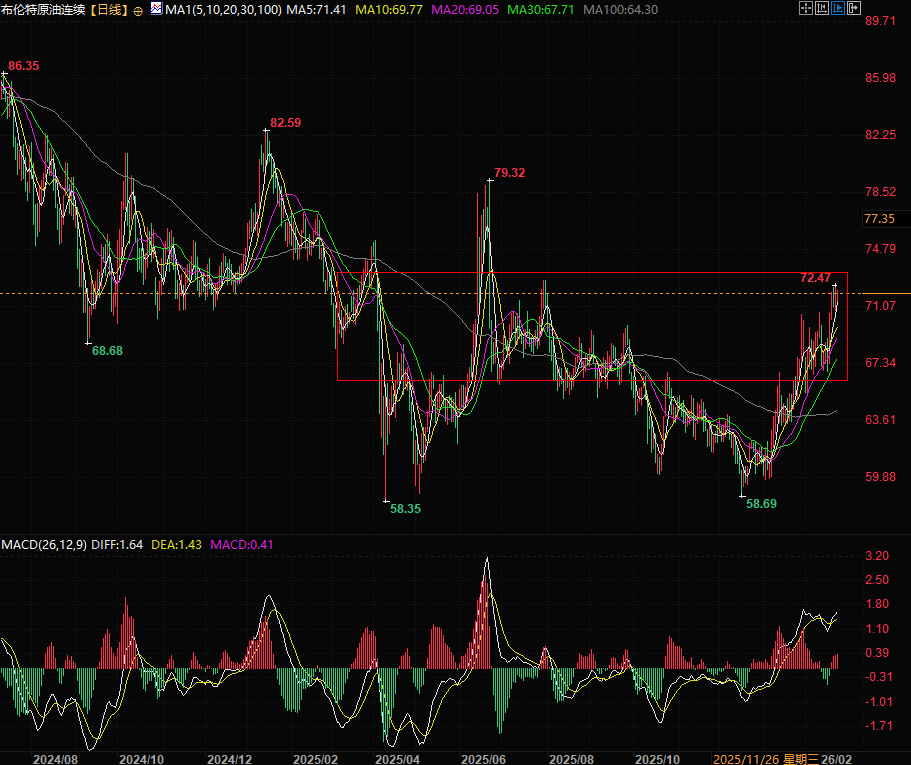Select the 79.32 peak price marker
911x765 pixels.
tap(509, 173)
